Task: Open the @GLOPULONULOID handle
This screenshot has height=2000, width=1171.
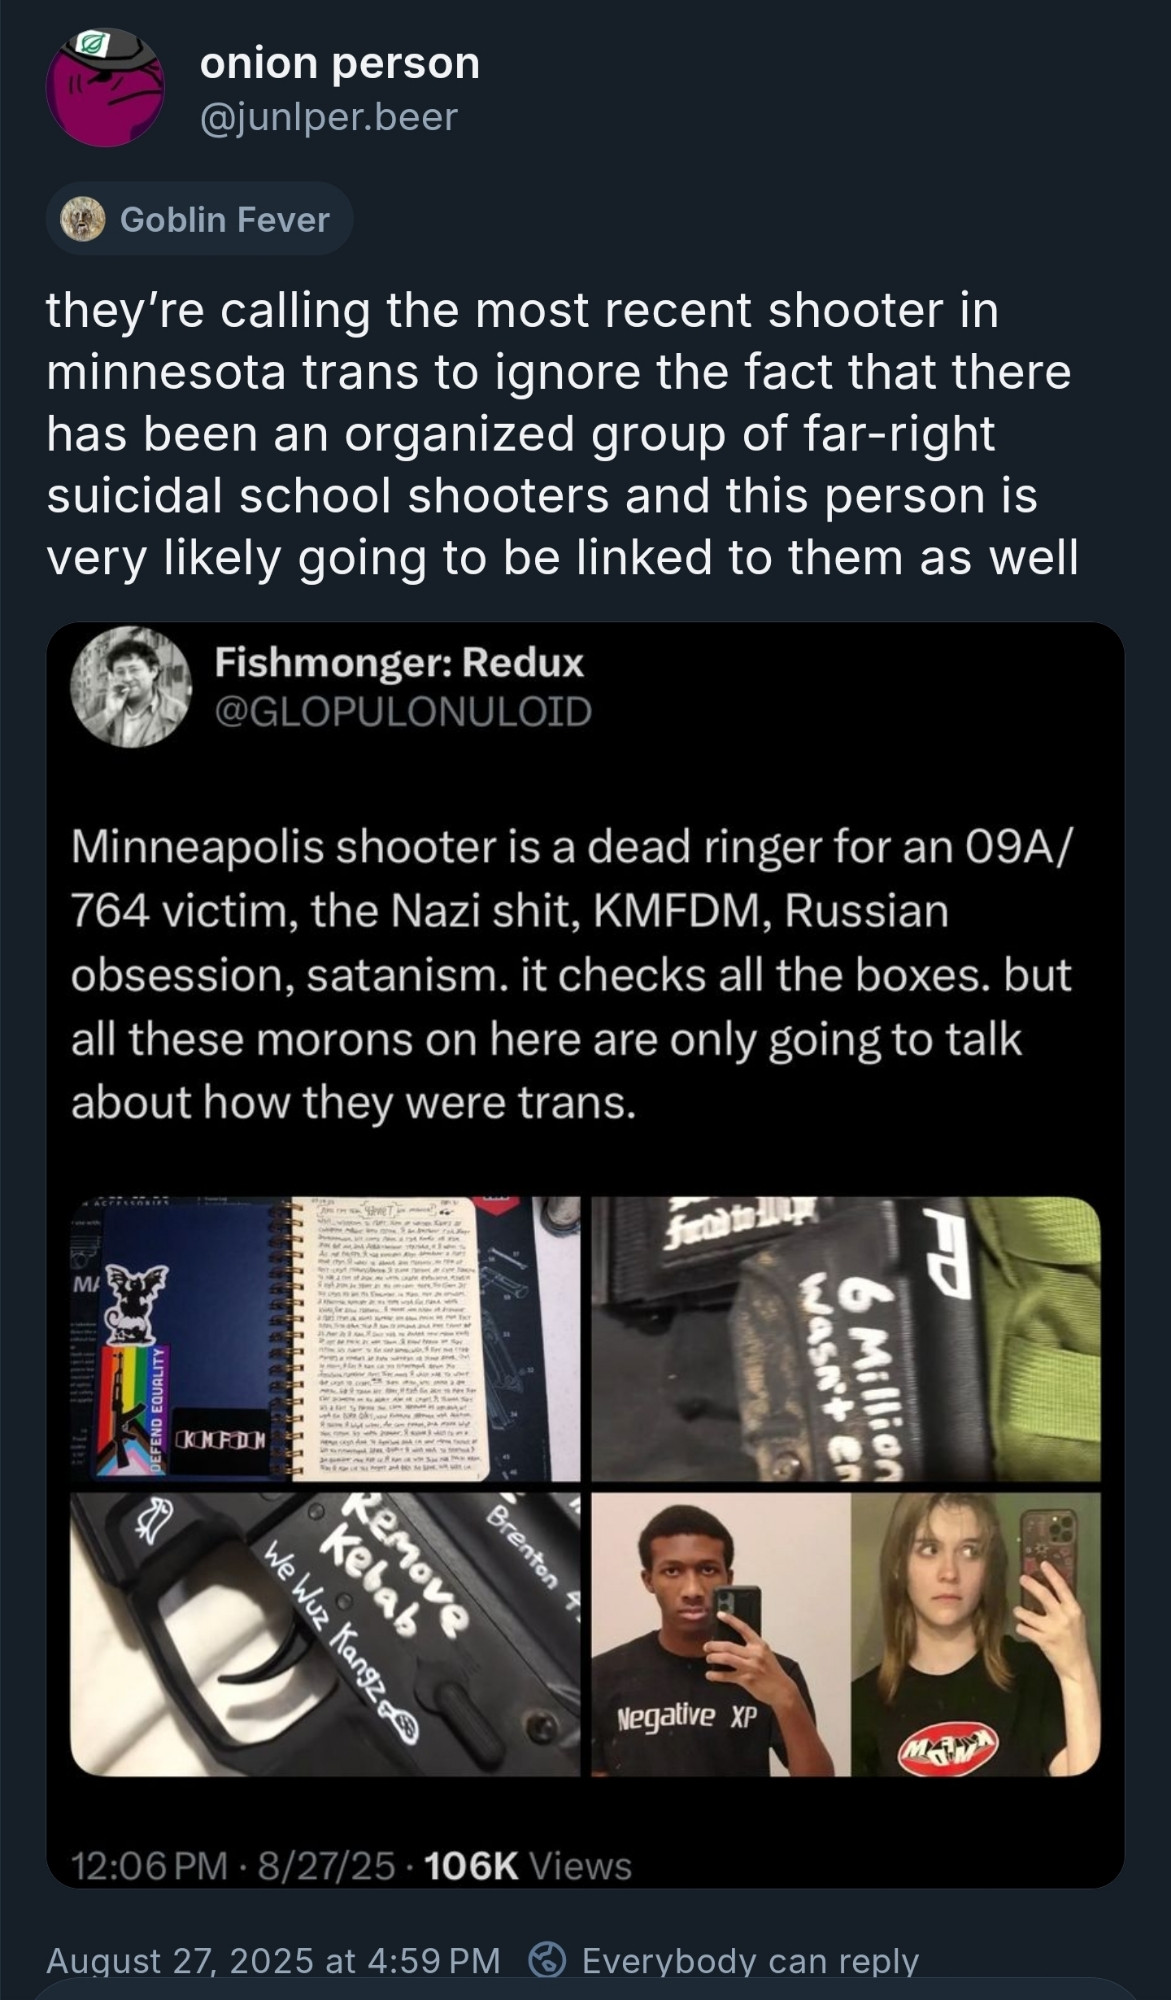Action: (x=403, y=711)
